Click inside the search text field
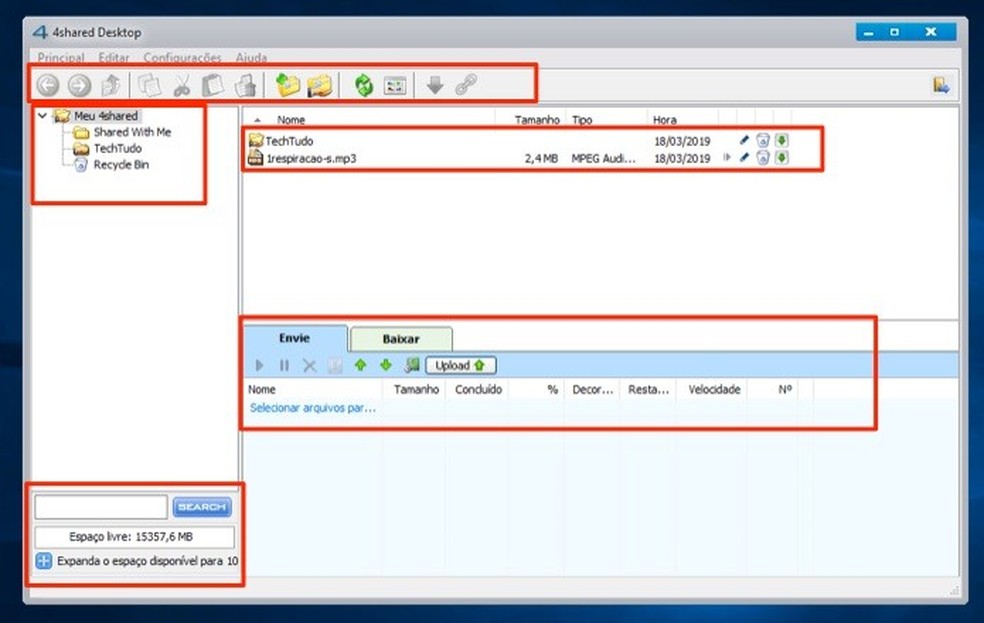The width and height of the screenshot is (984, 623). point(100,506)
